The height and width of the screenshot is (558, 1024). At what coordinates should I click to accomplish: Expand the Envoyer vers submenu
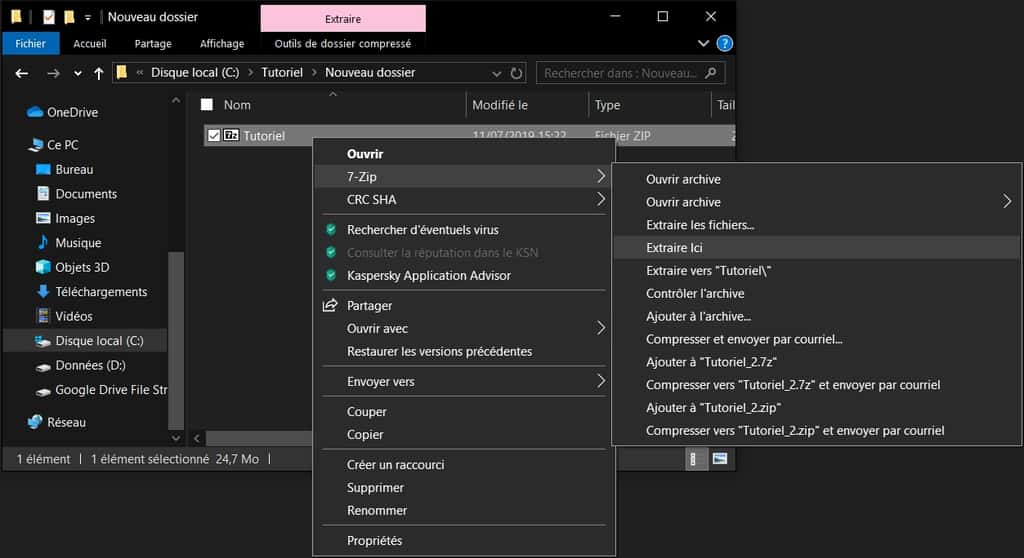(x=601, y=381)
